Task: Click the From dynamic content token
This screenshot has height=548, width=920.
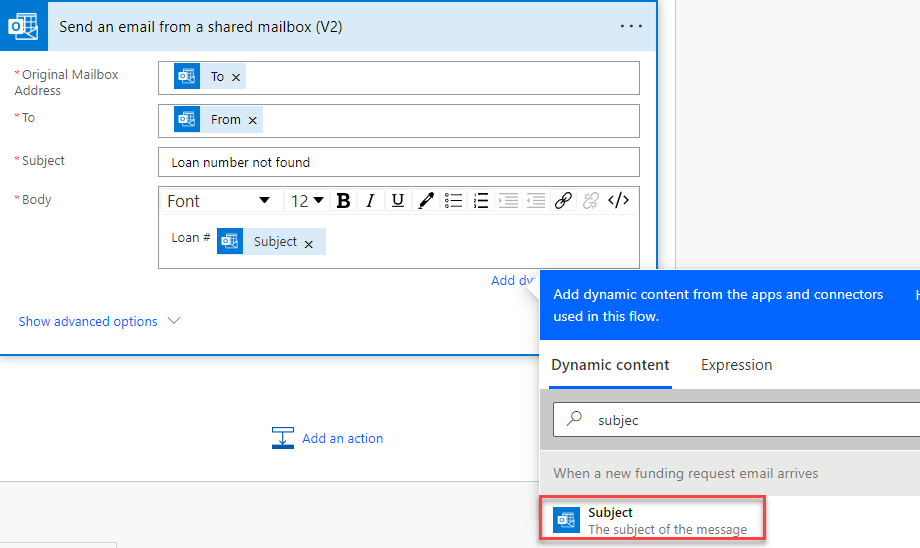Action: (218, 120)
